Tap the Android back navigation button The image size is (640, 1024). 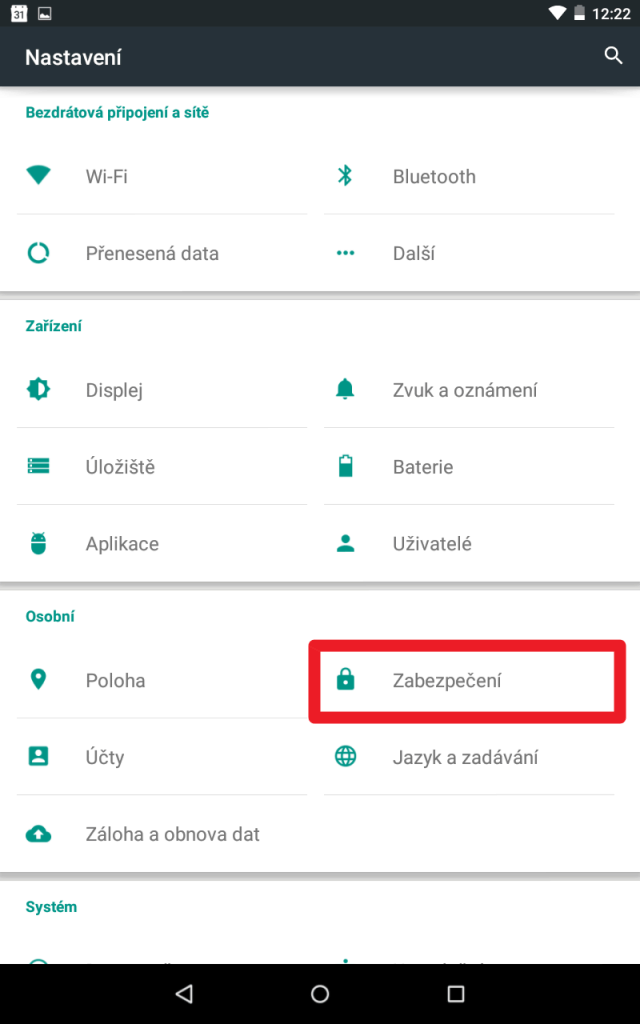click(184, 994)
